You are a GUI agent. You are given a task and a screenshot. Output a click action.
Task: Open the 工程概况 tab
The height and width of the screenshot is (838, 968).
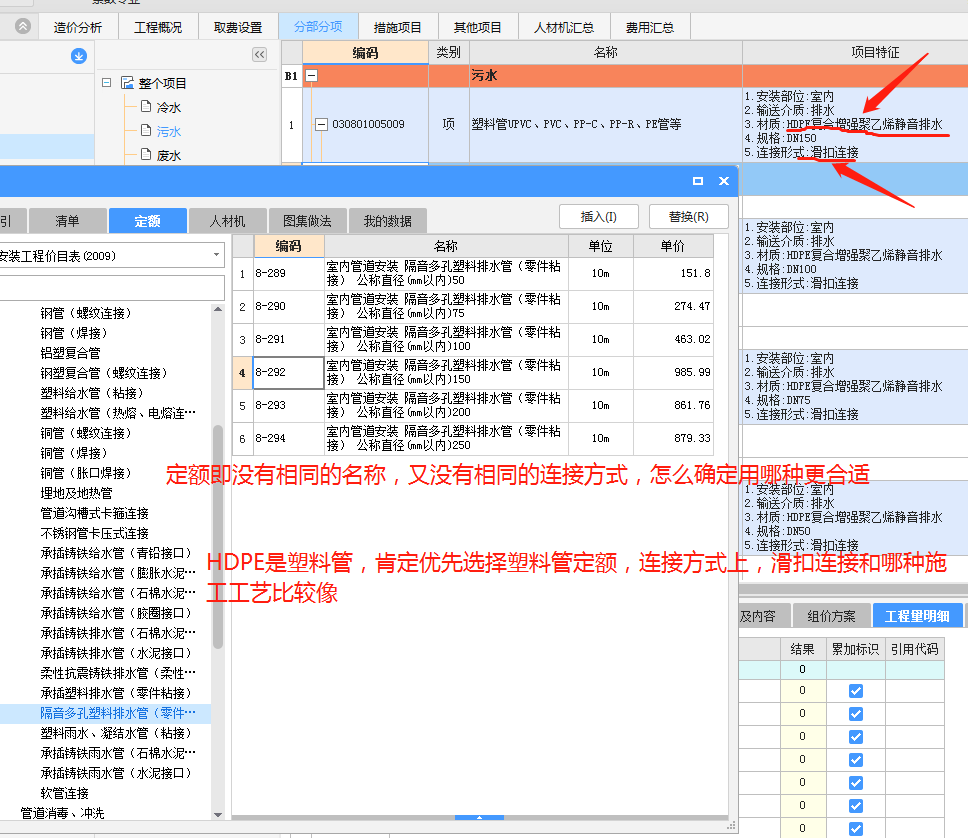click(x=158, y=28)
